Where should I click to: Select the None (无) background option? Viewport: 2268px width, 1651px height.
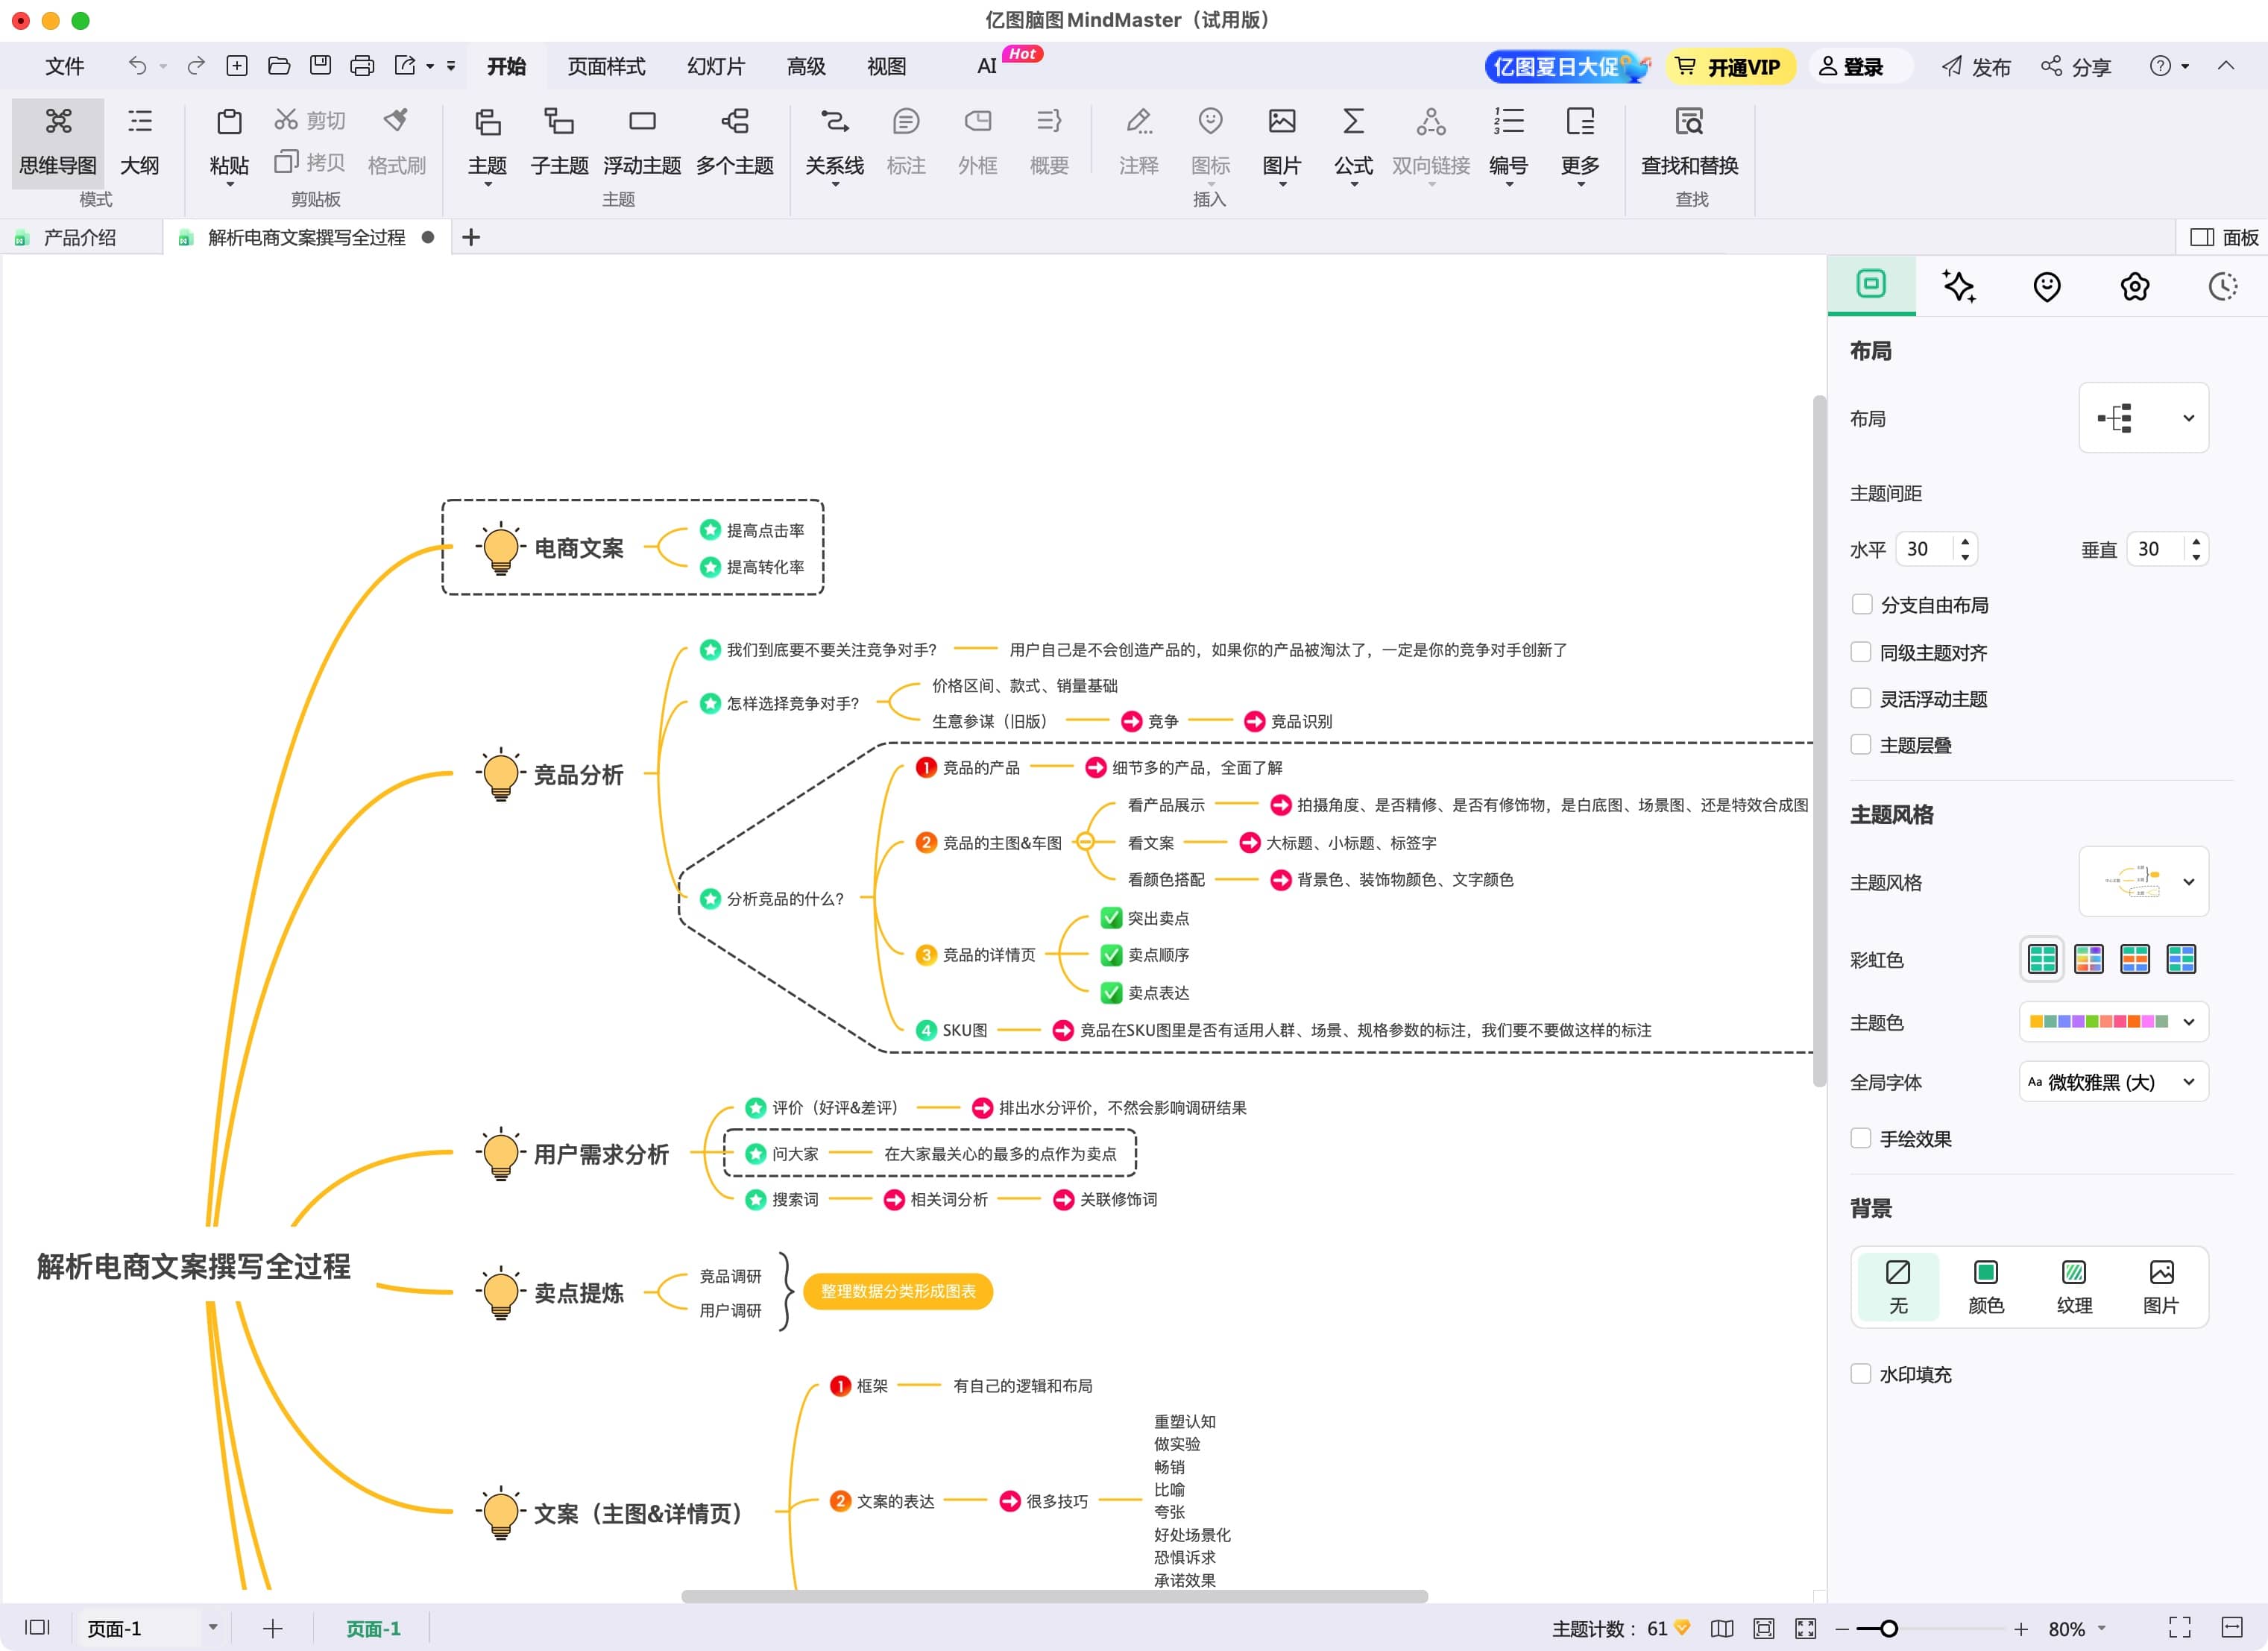click(x=1898, y=1286)
